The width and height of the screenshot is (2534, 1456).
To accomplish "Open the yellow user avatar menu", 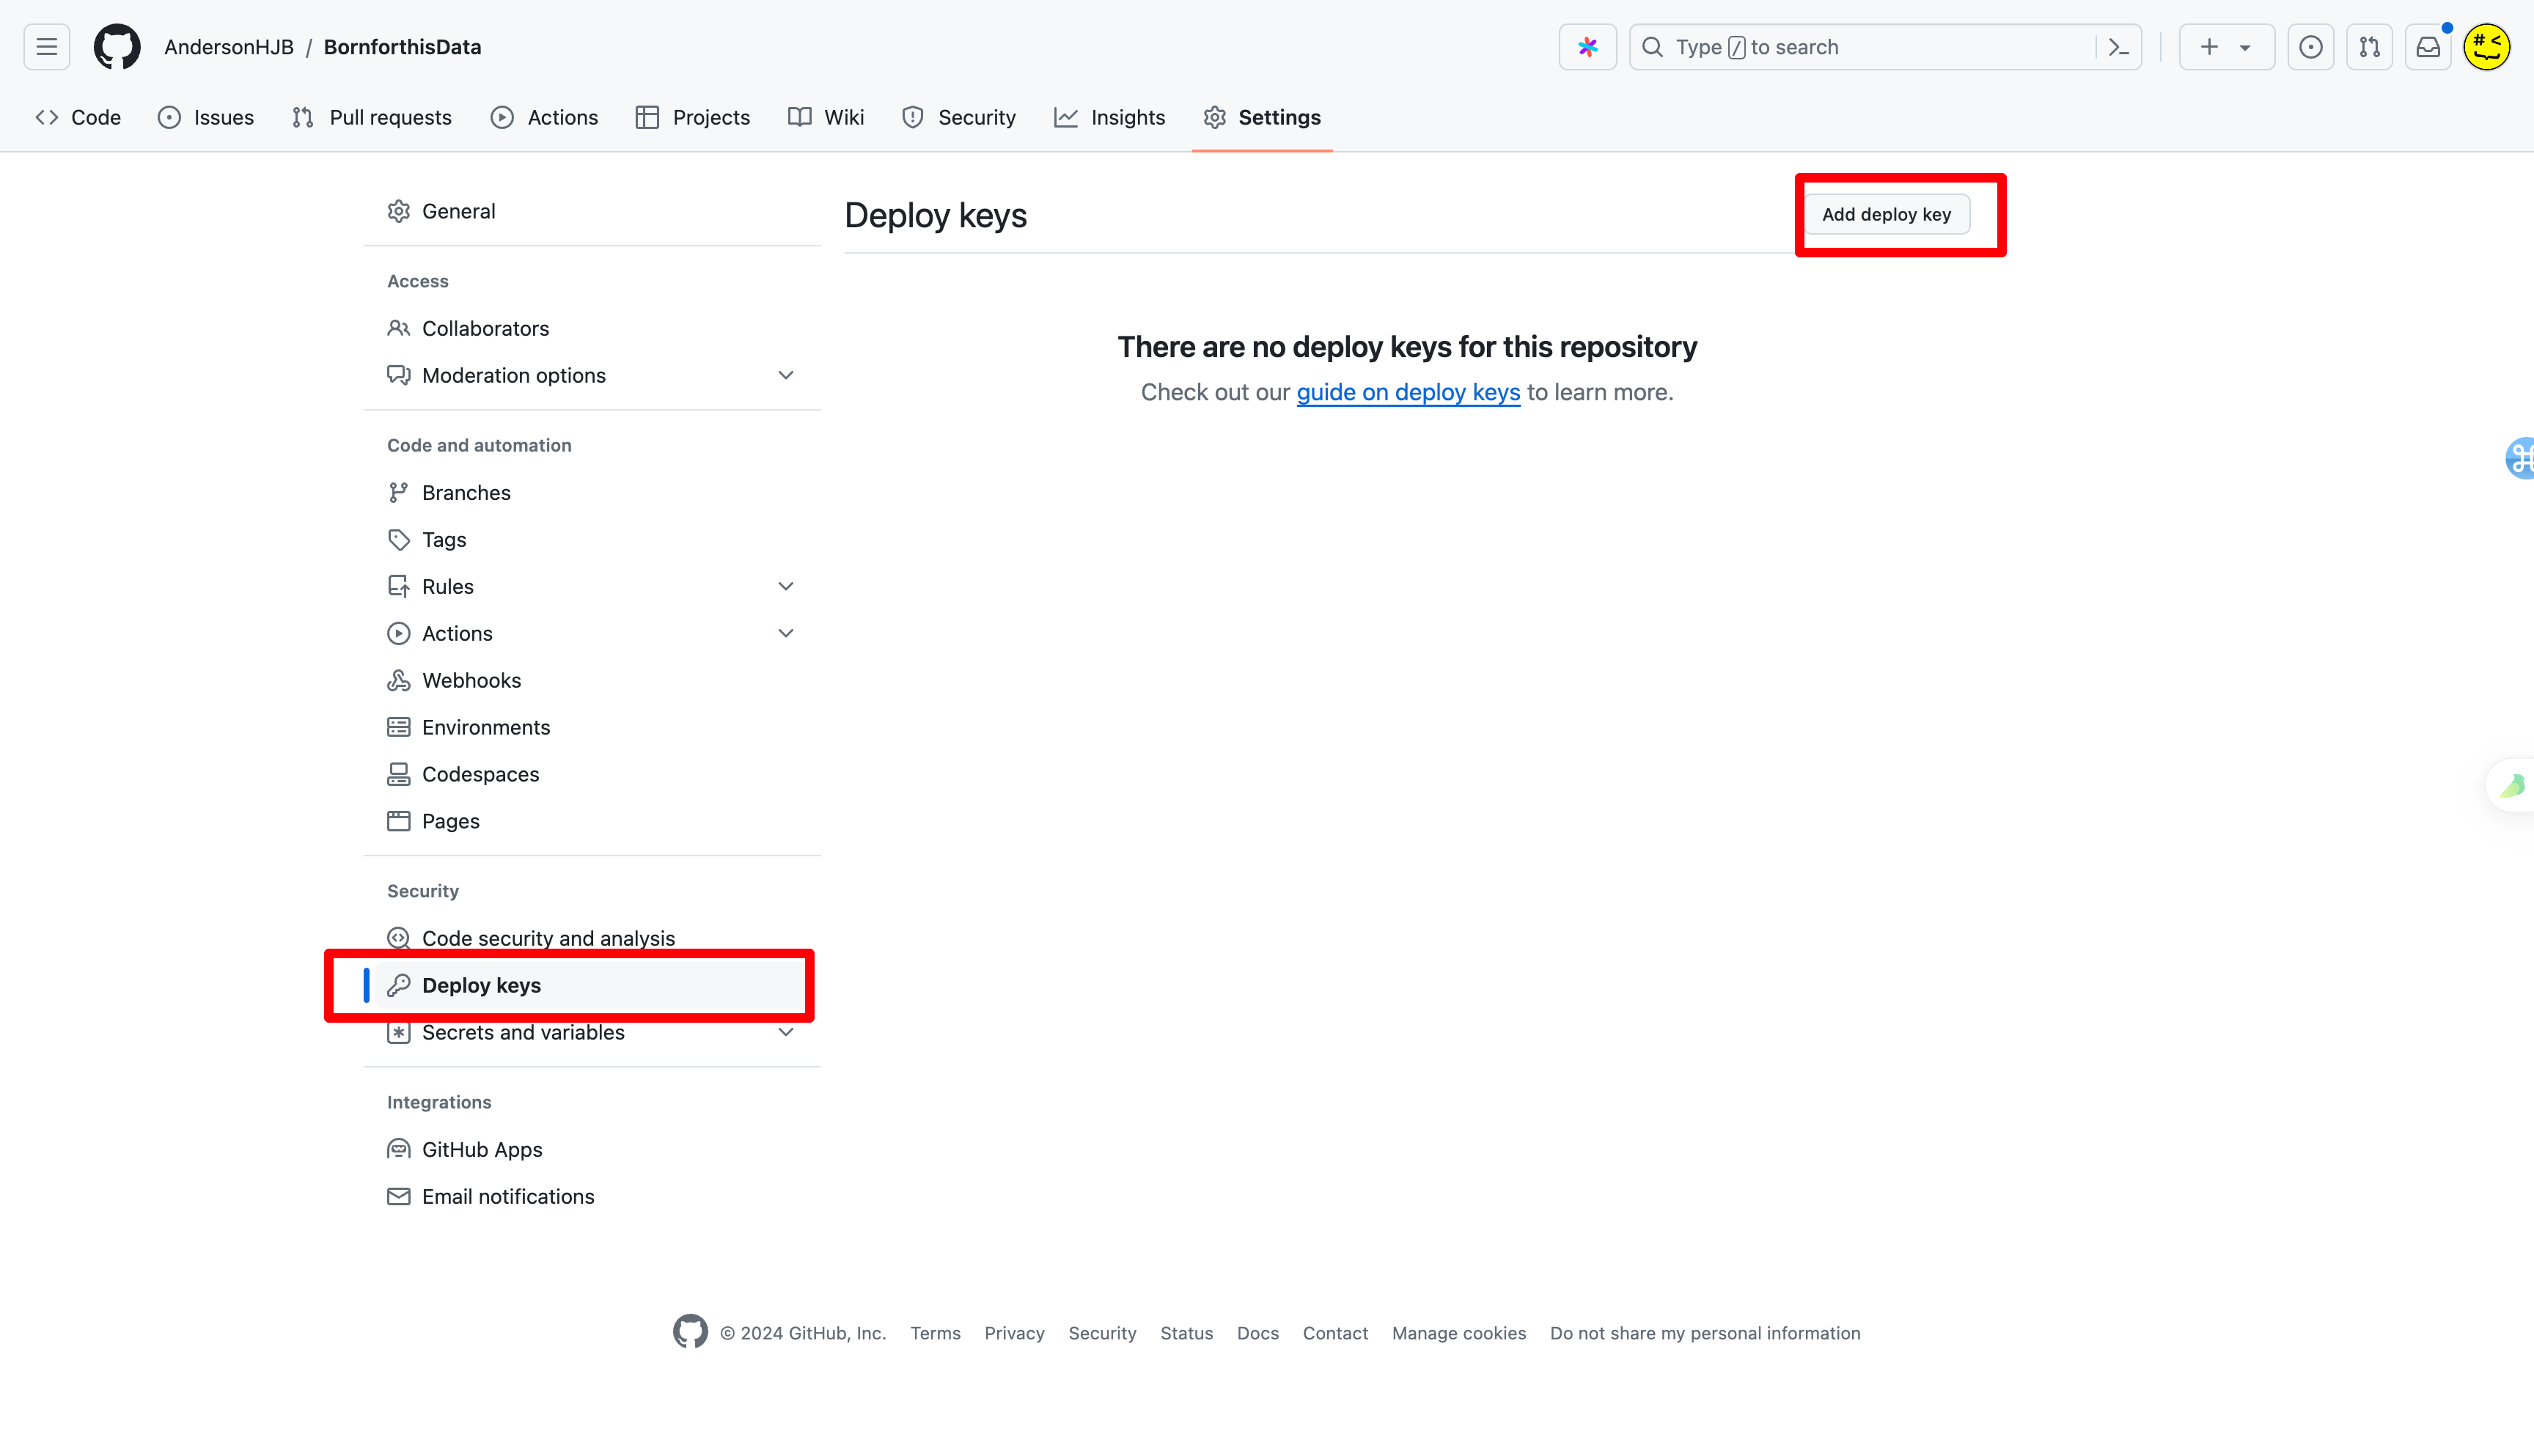I will [x=2486, y=47].
